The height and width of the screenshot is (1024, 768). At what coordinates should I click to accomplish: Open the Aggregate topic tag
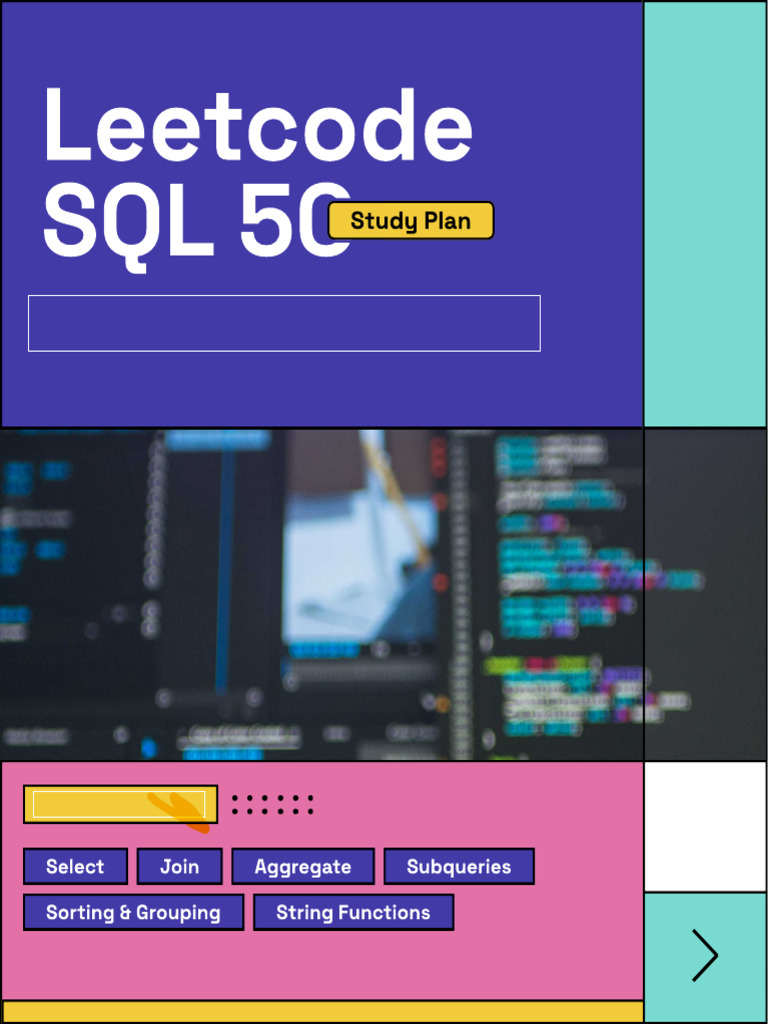coord(303,867)
